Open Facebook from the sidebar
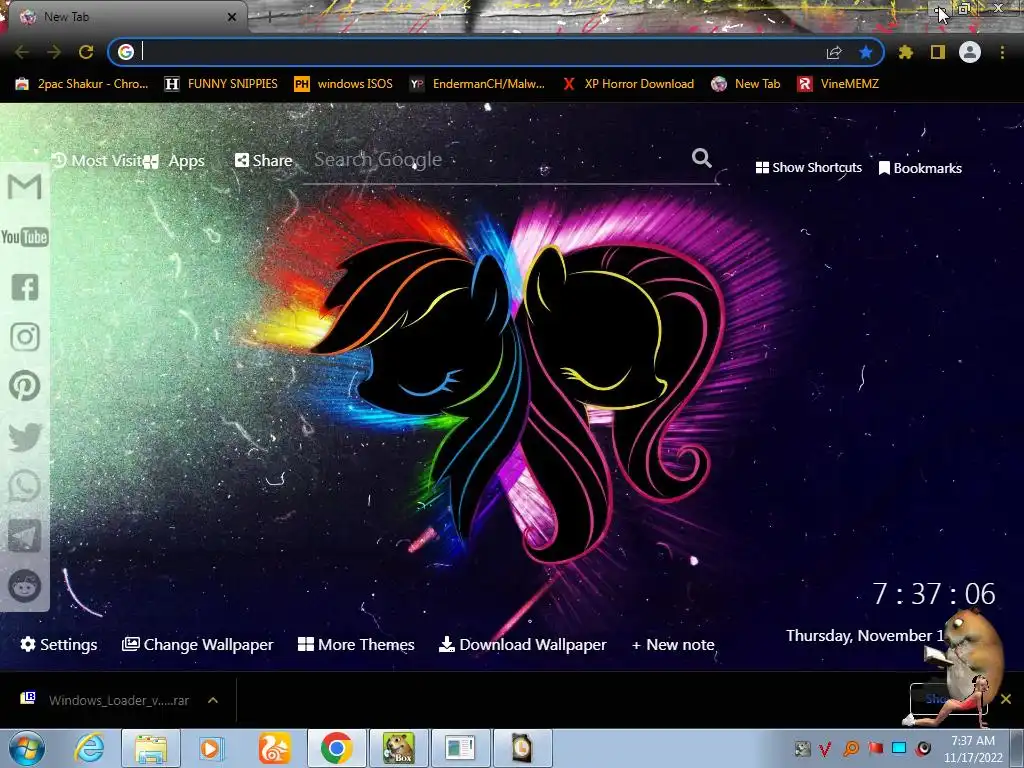Image resolution: width=1024 pixels, height=768 pixels. [25, 287]
